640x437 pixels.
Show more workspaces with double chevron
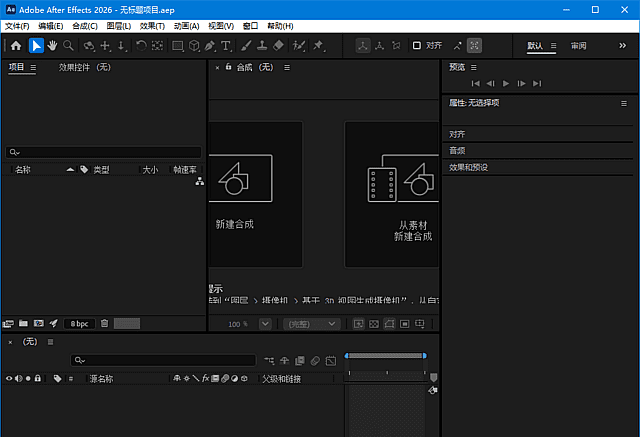point(622,46)
